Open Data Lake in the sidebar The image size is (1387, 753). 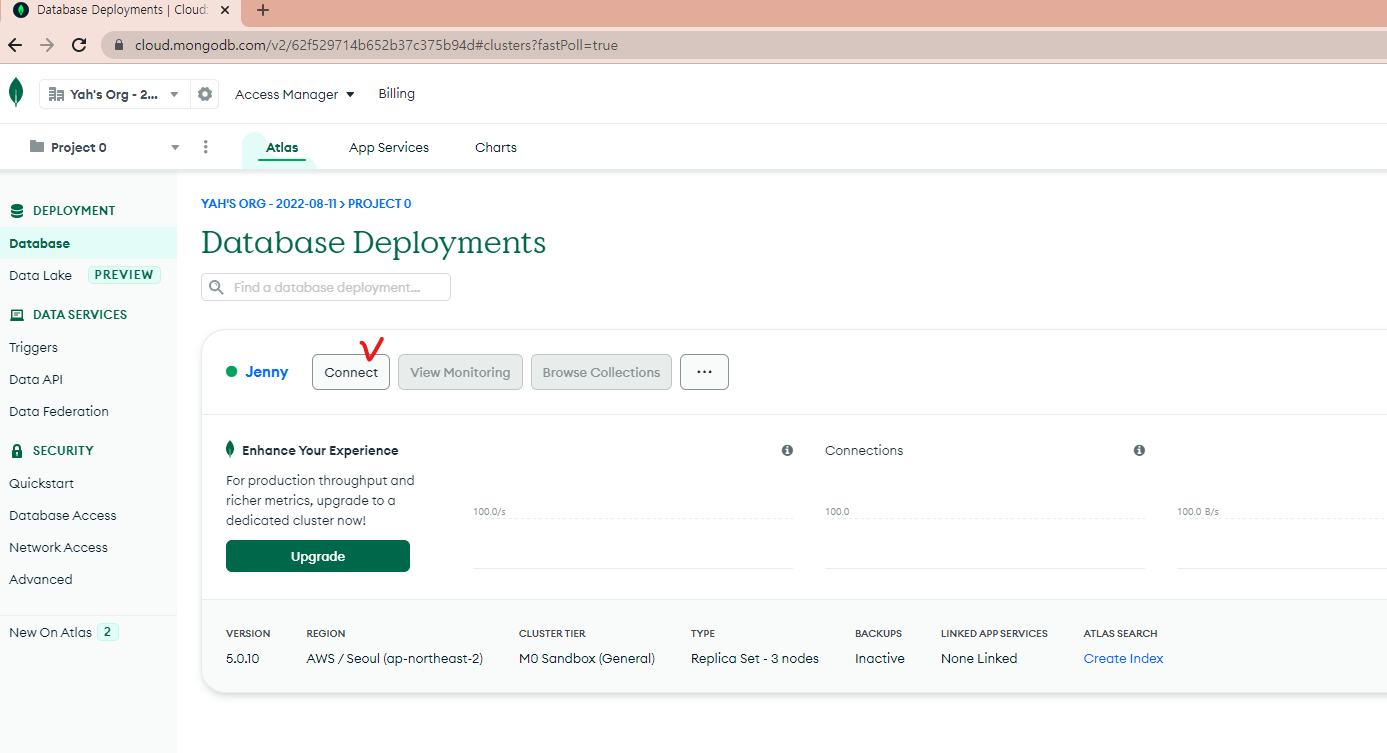coord(41,275)
